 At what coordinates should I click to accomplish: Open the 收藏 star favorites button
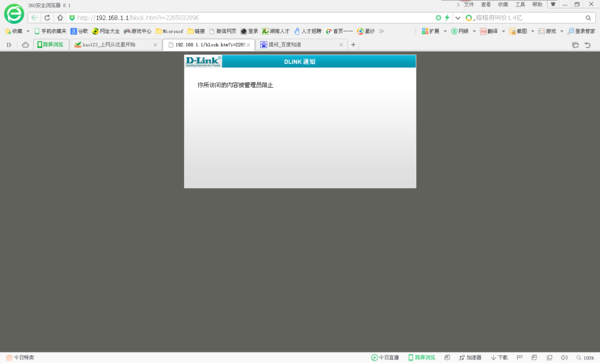14,31
